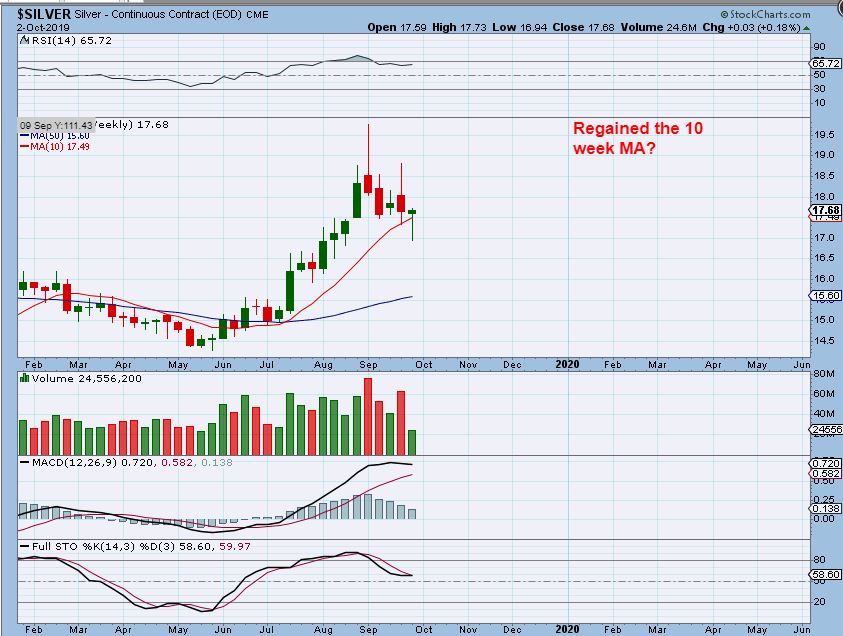Click the MACD(12,26,9) indicator label
Screen dimensions: 843x636
[74, 462]
